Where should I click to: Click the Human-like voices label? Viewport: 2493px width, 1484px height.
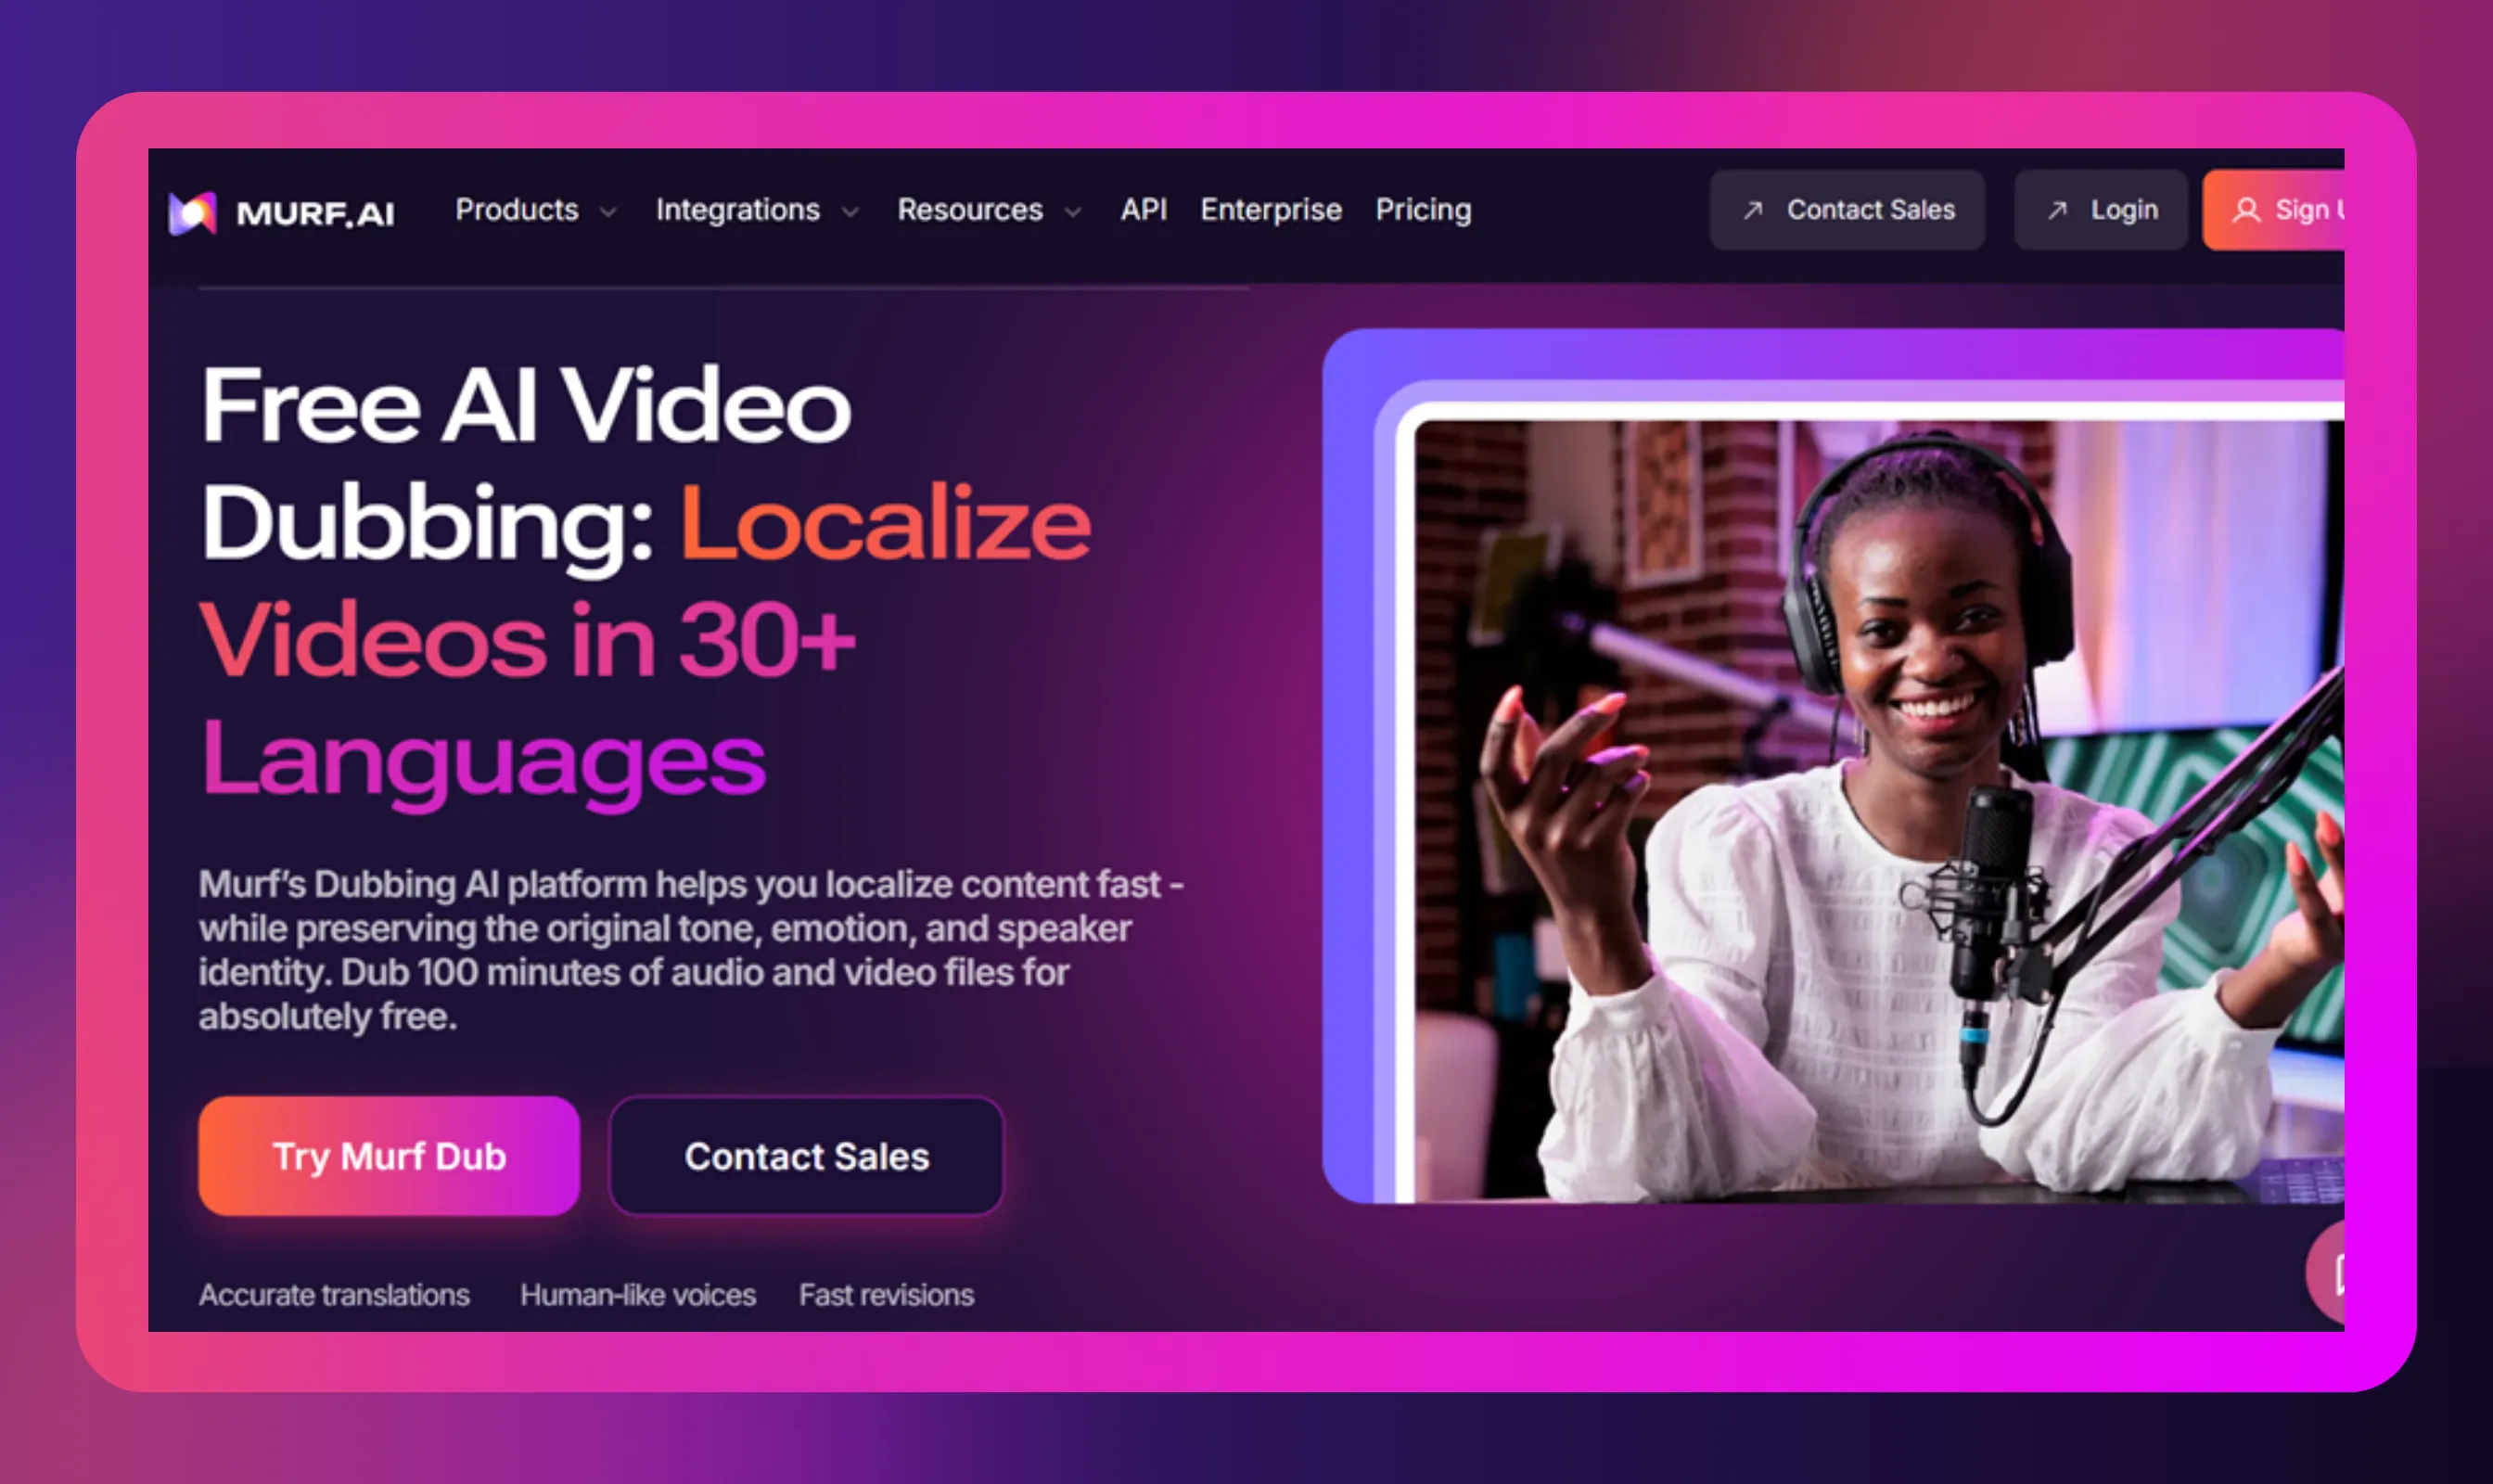point(637,1294)
